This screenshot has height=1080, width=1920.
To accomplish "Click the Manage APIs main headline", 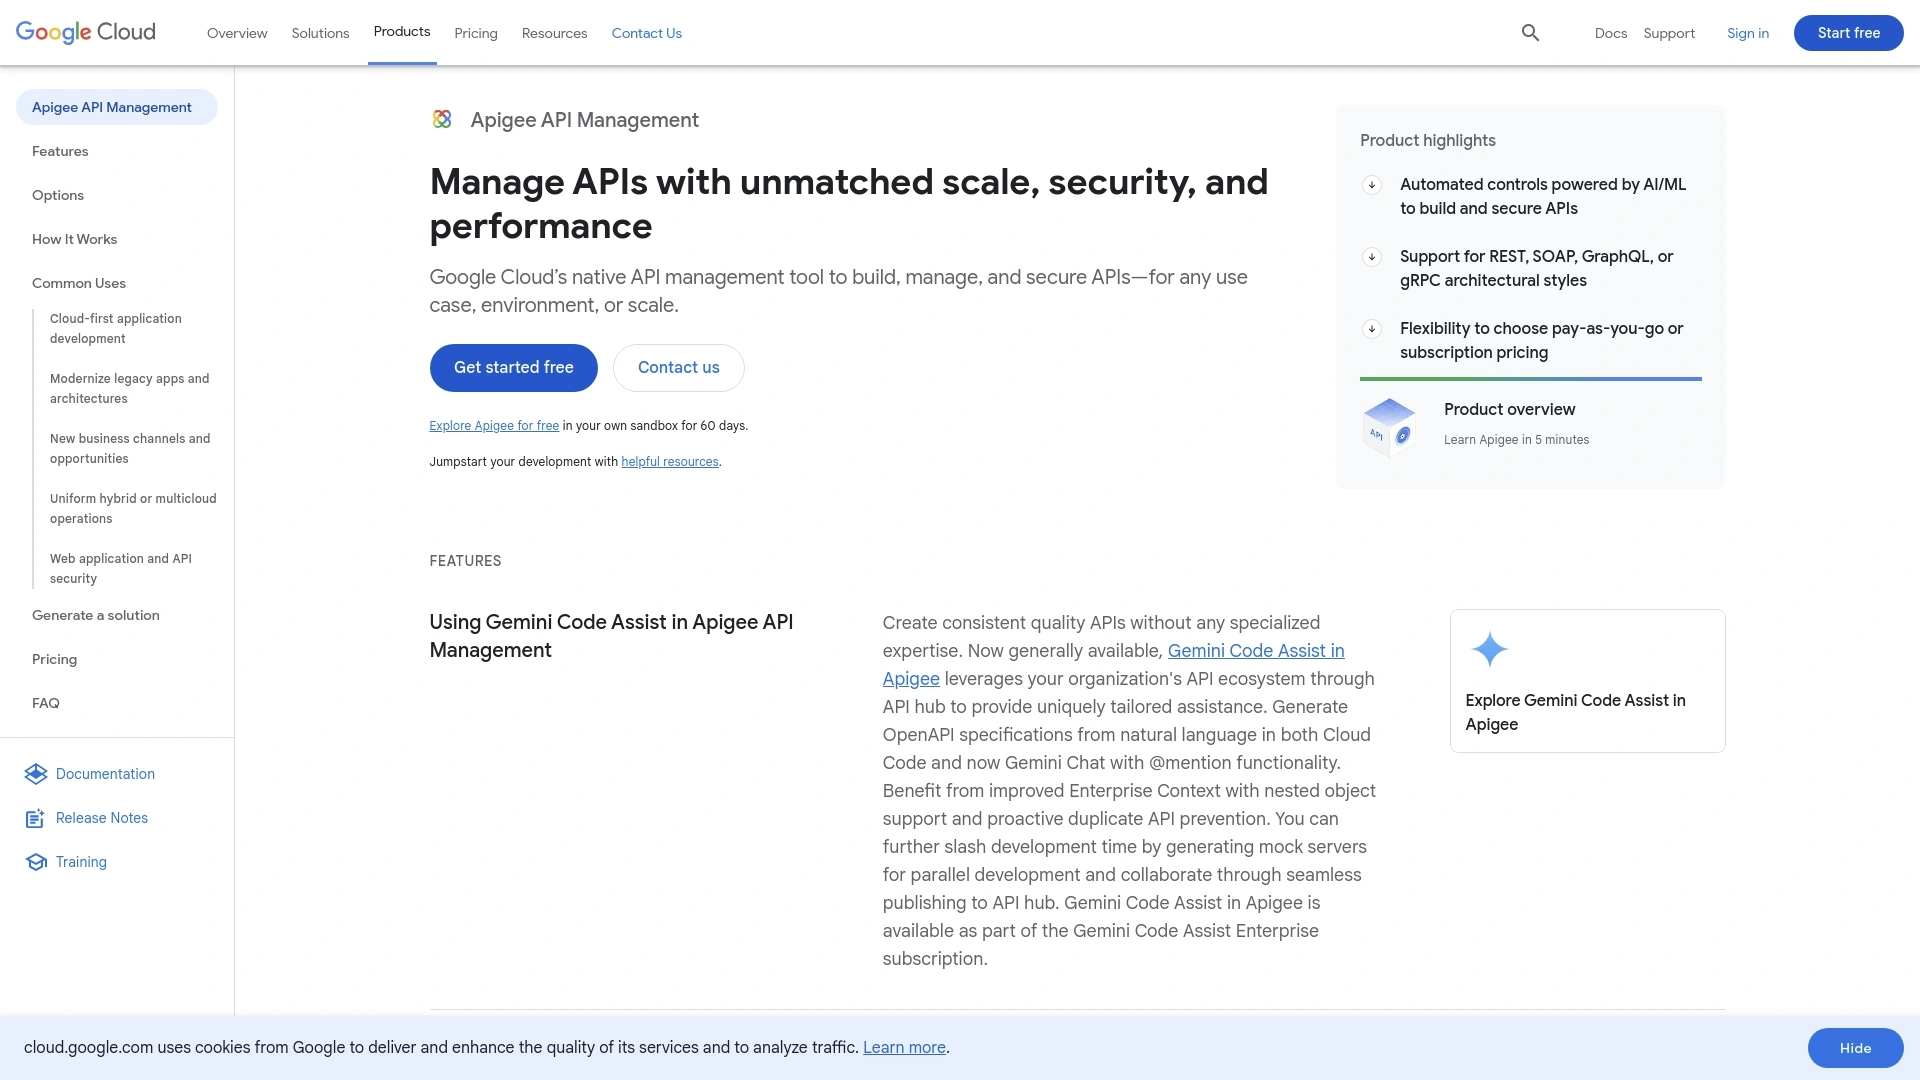I will (849, 204).
